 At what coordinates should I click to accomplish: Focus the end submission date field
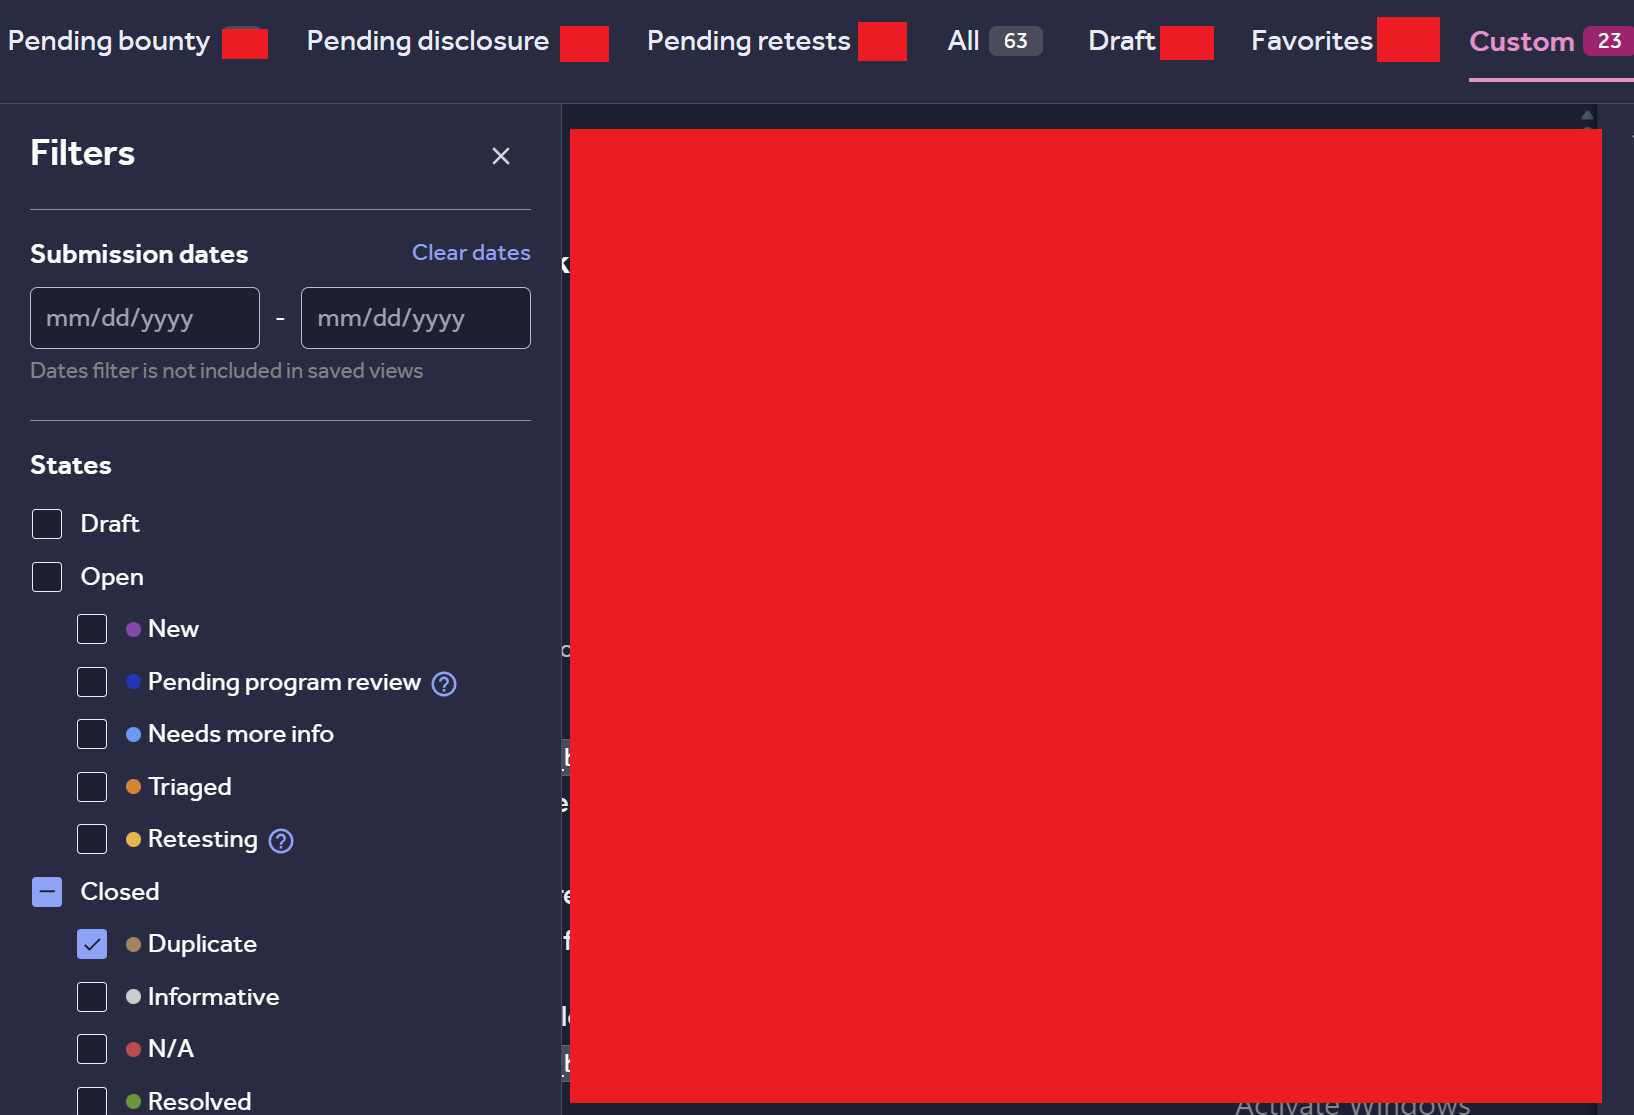[x=416, y=318]
